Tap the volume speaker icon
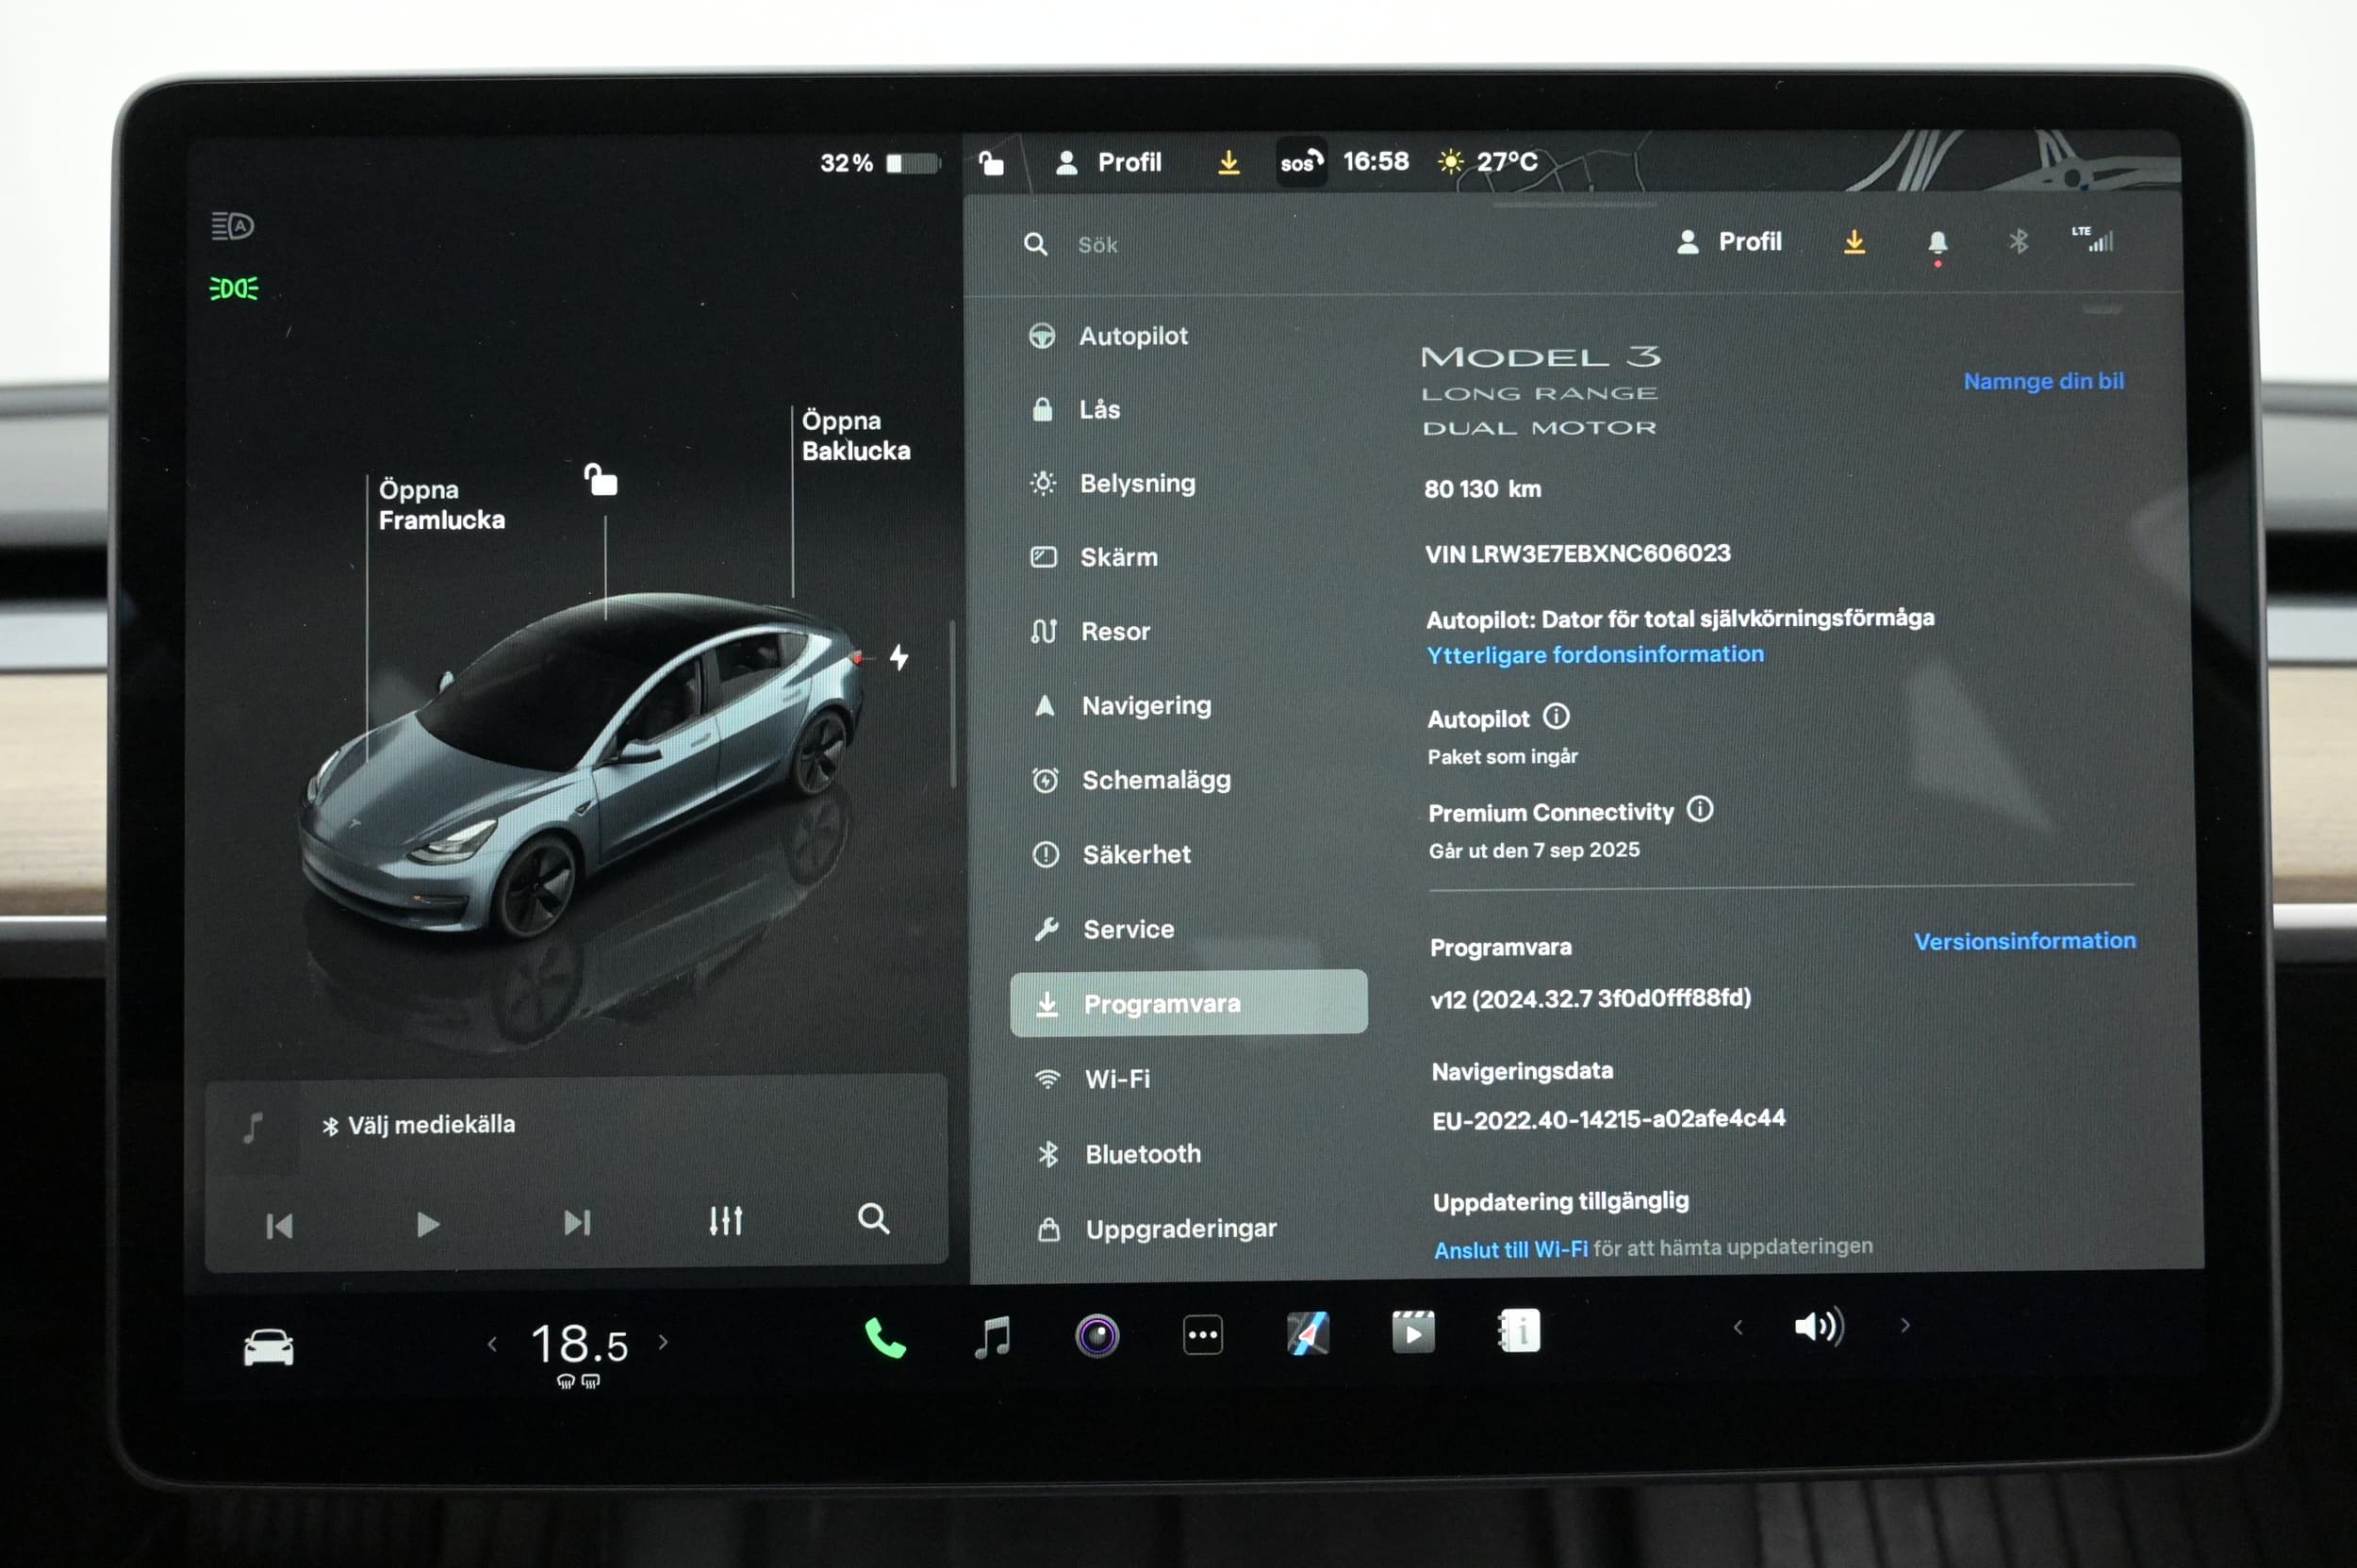The height and width of the screenshot is (1568, 2357). (1819, 1327)
